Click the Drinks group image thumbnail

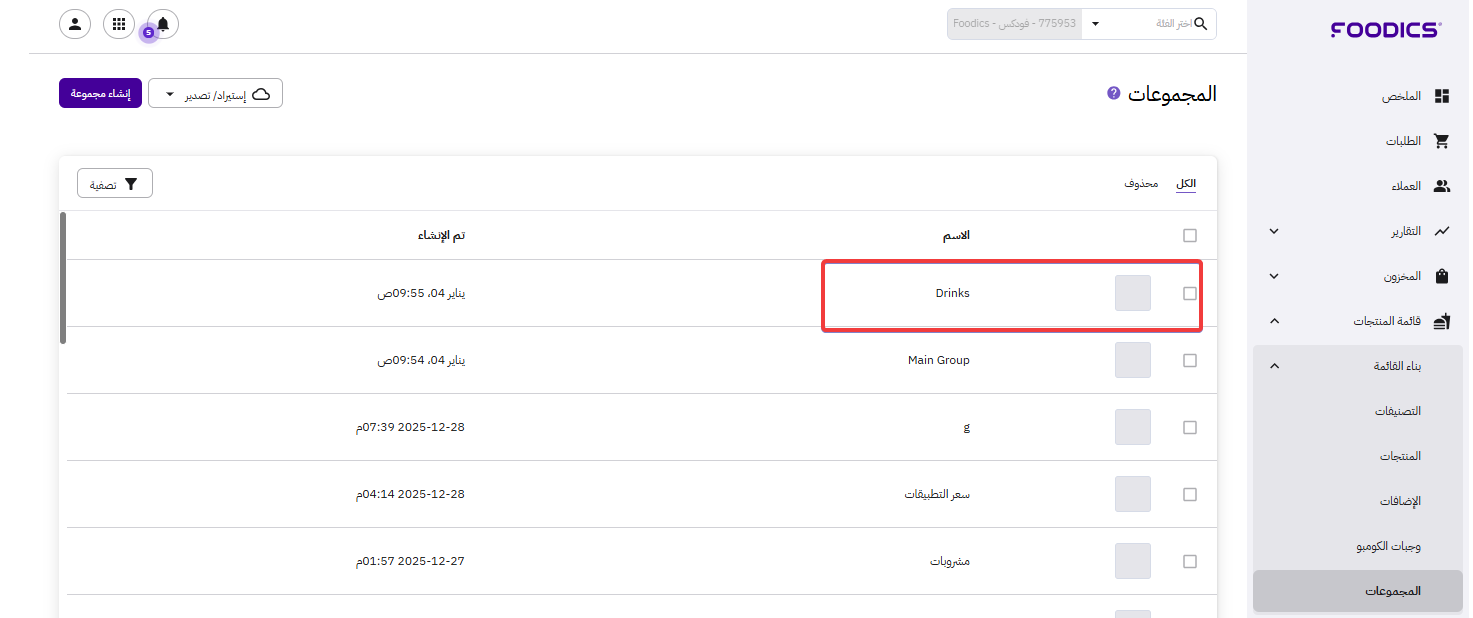(x=1132, y=294)
